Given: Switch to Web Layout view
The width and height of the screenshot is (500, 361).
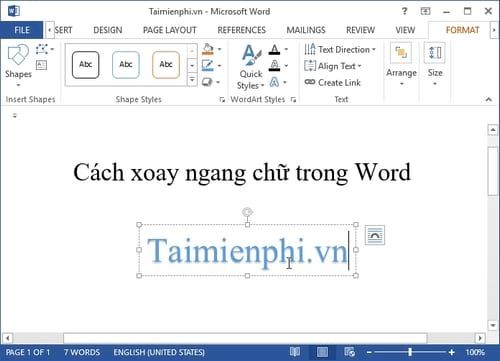Looking at the screenshot, I should pyautogui.click(x=349, y=352).
